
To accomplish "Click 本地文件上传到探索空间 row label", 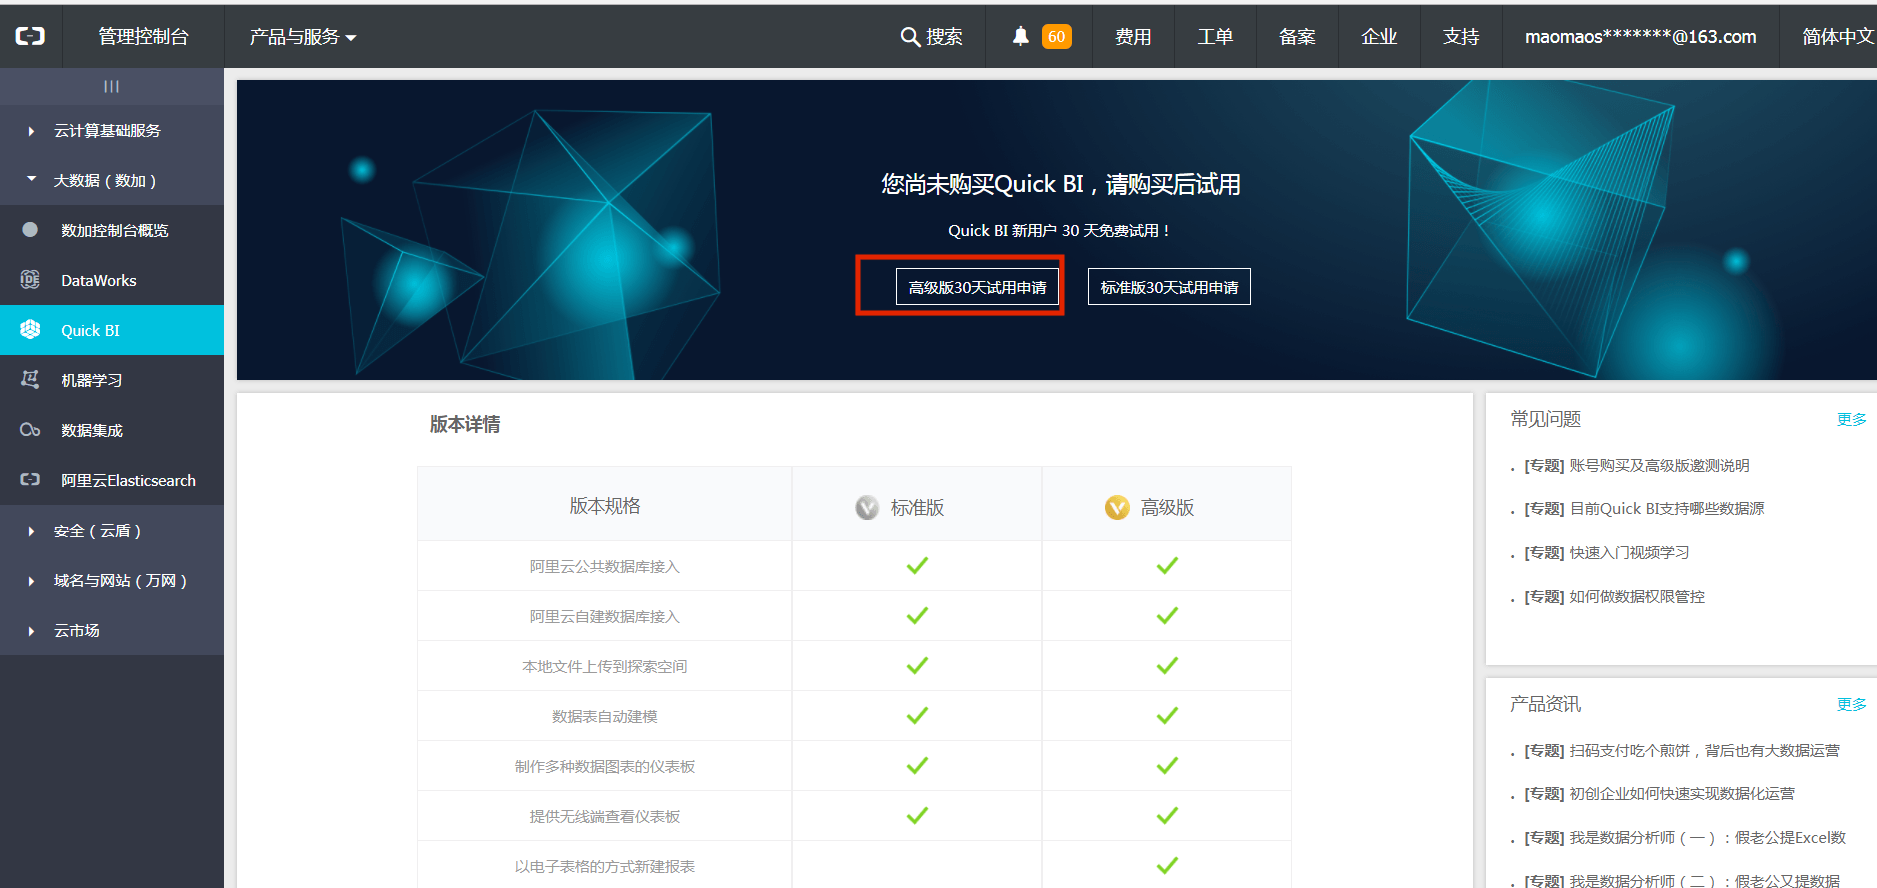I will (x=605, y=667).
